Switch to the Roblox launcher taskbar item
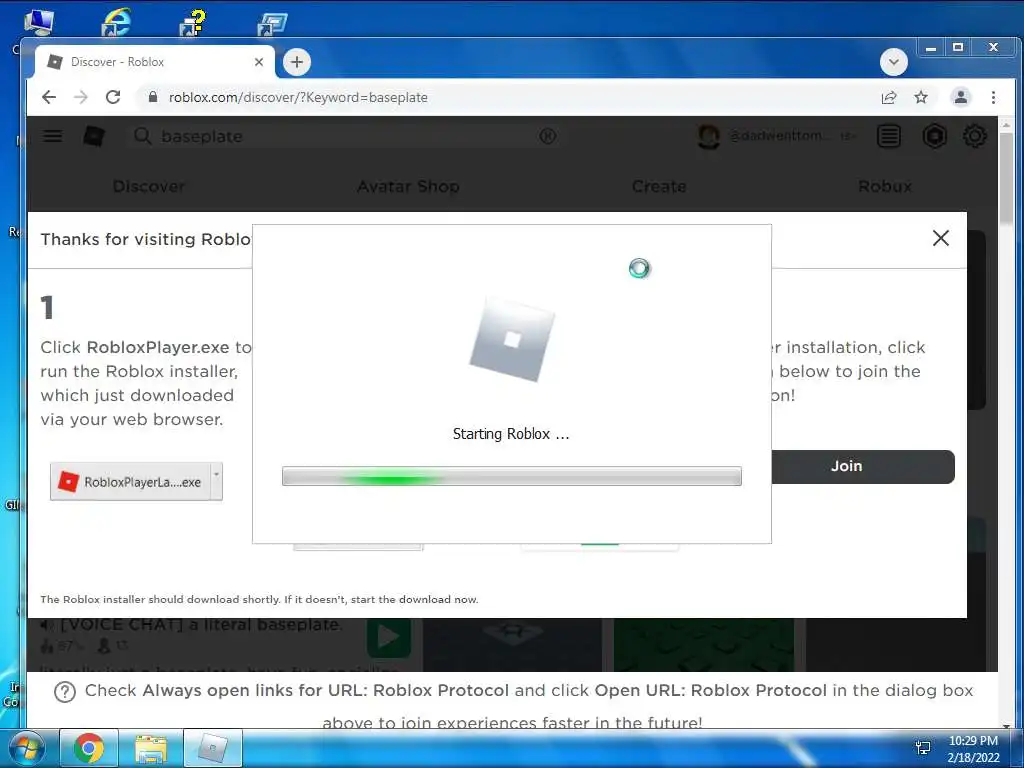Image resolution: width=1024 pixels, height=768 pixels. pyautogui.click(x=213, y=748)
